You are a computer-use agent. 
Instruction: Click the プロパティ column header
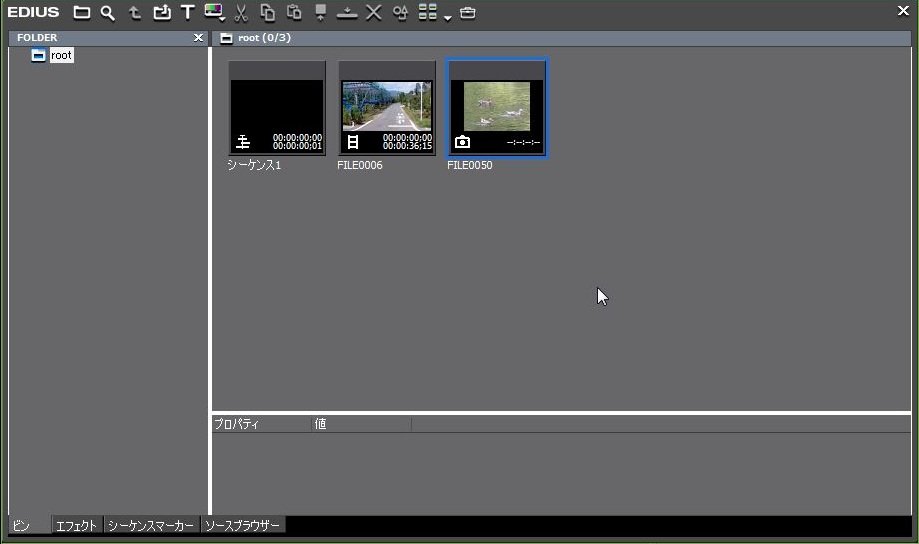click(x=262, y=424)
